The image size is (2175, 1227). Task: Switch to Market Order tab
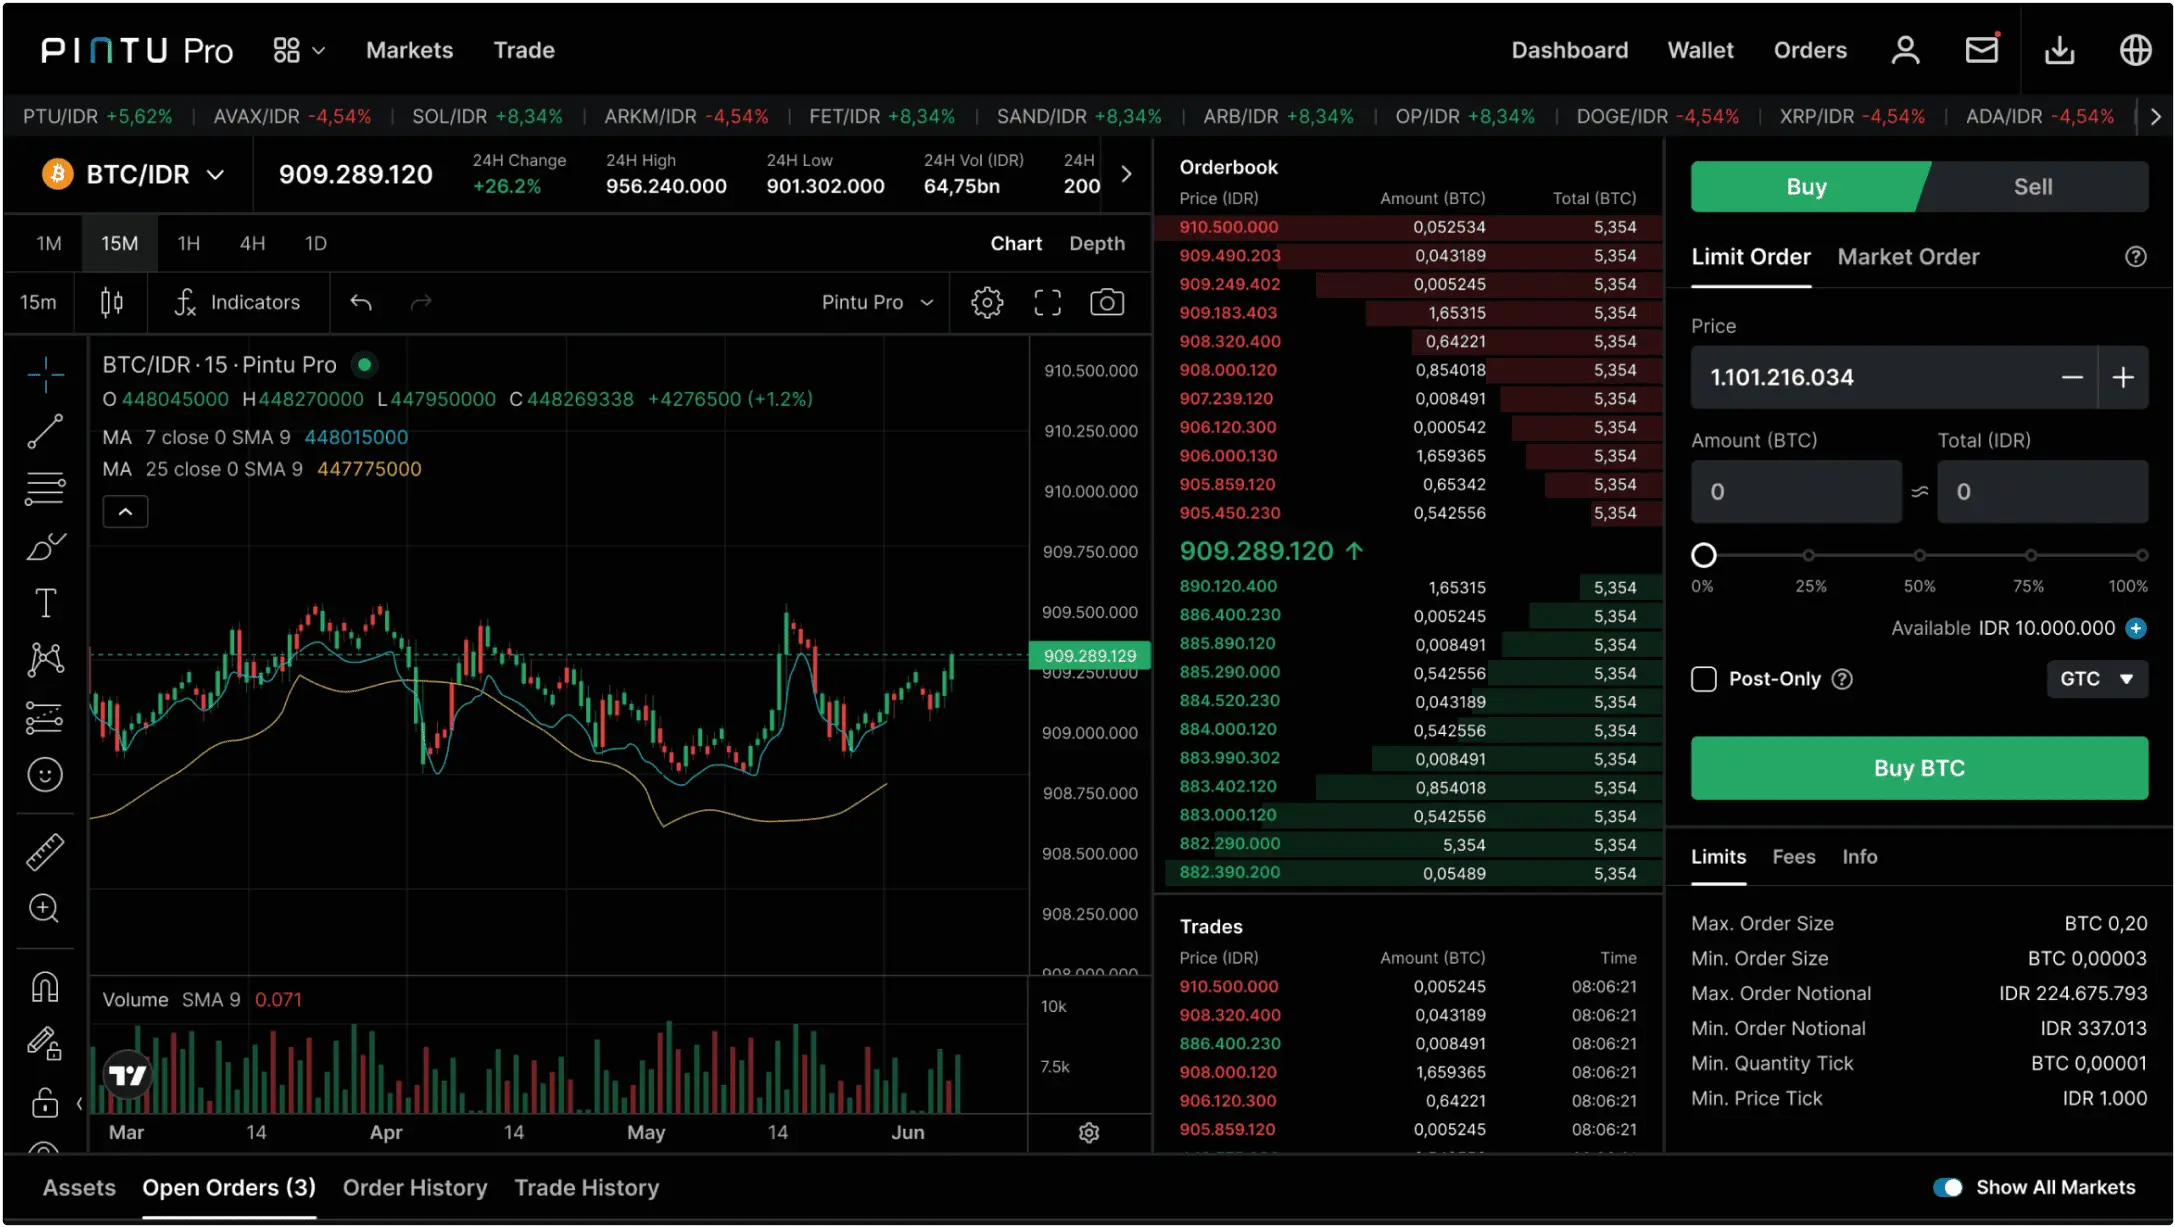point(1908,257)
